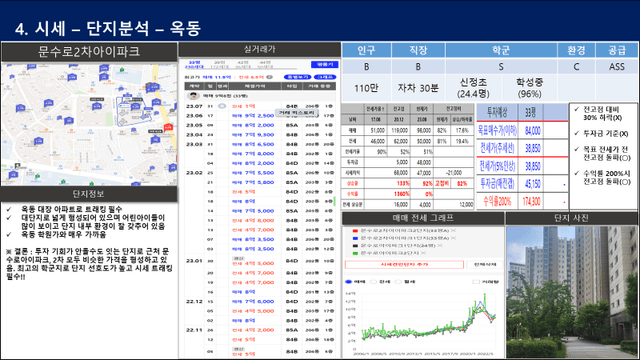Viewport: 640px width, 360px height.
Task: Click the red legend color swatch
Action: [355, 231]
